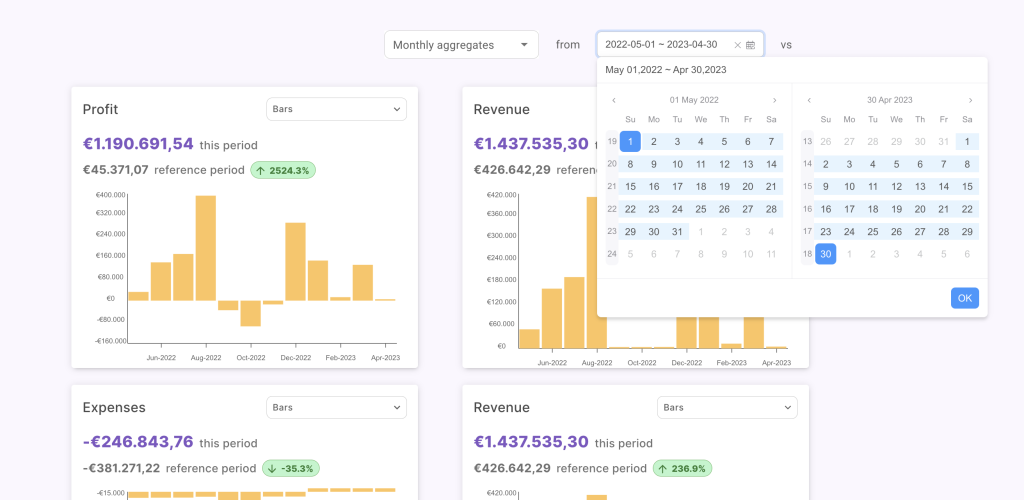Pick April 30 in the right calendar

pos(825,254)
